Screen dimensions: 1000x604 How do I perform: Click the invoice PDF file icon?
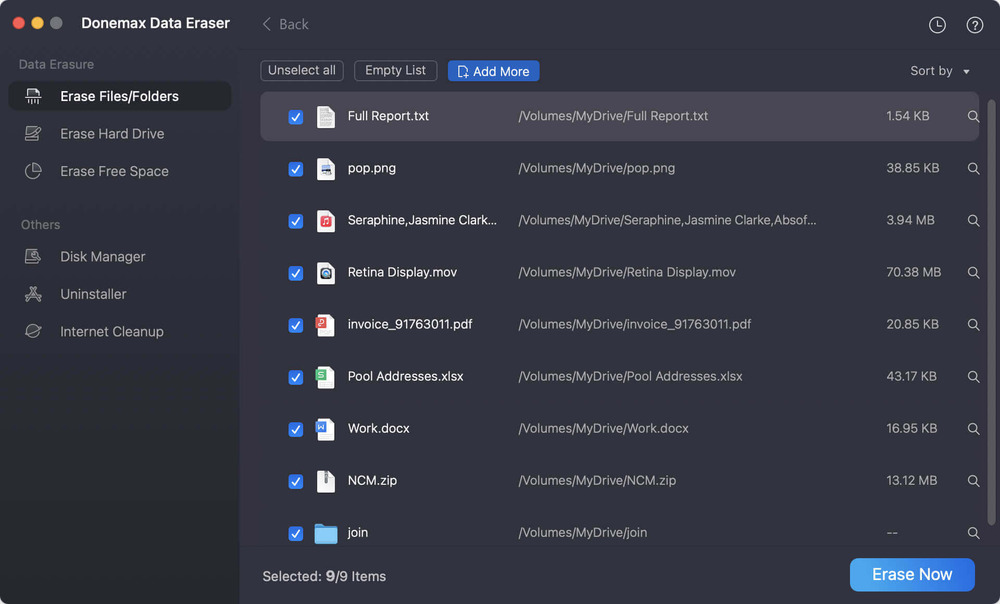[325, 325]
